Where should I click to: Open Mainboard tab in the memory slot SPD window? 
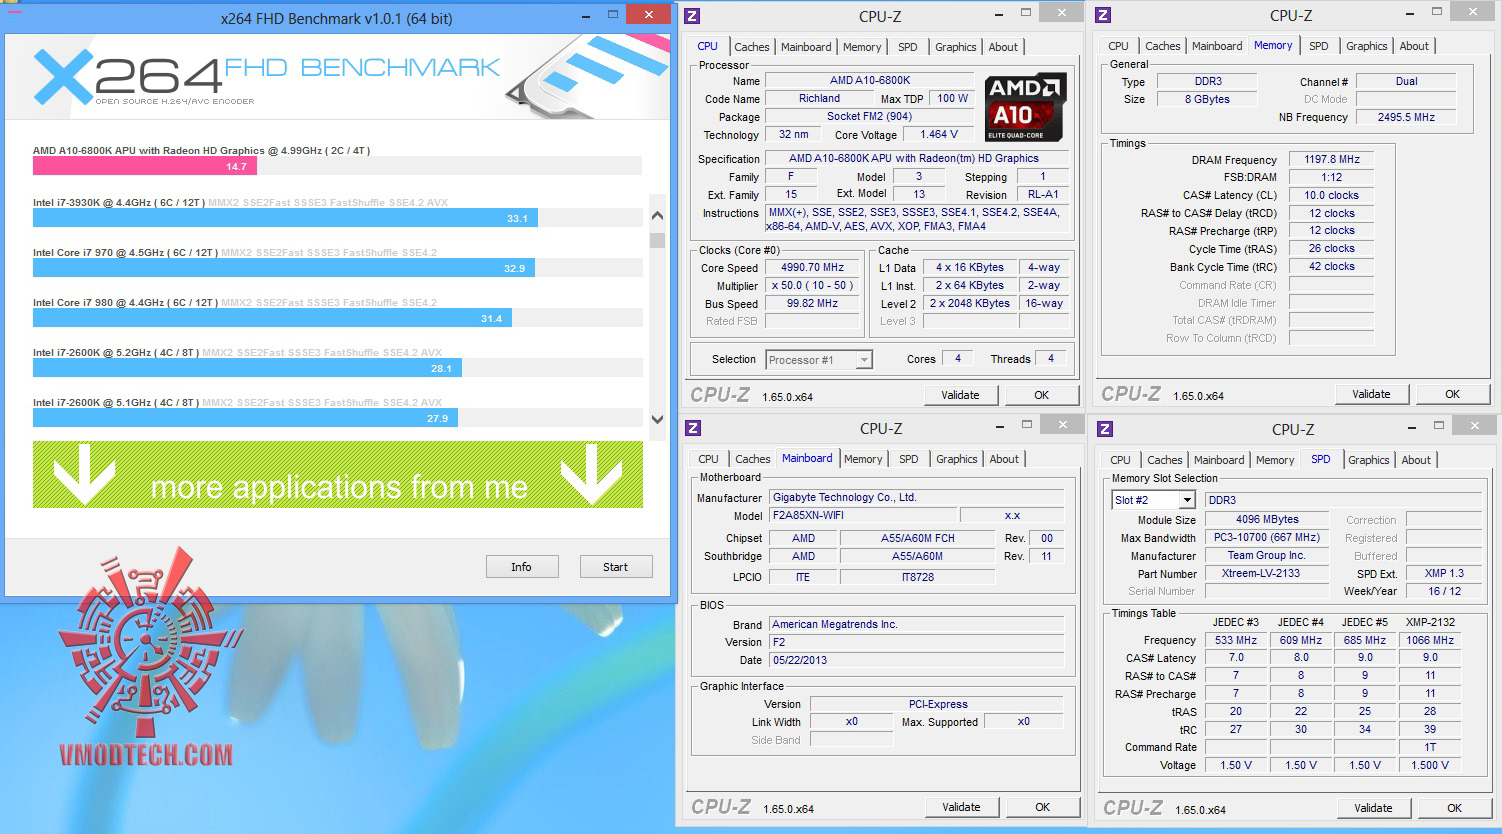click(x=1219, y=460)
